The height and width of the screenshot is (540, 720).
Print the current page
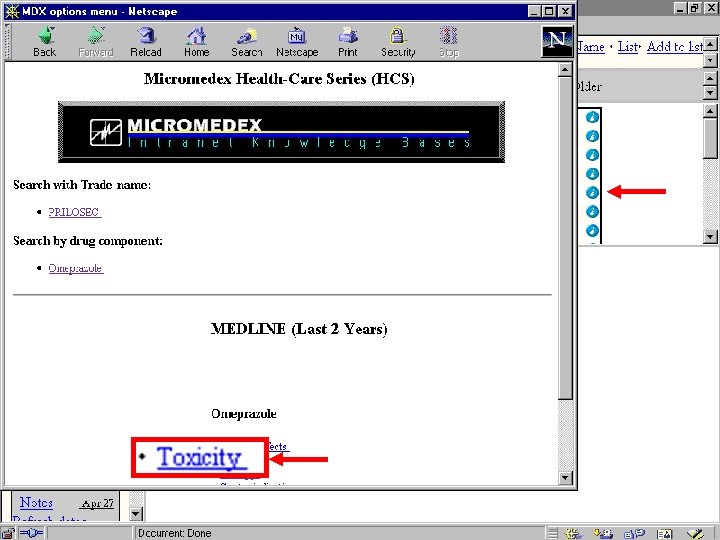(x=348, y=42)
